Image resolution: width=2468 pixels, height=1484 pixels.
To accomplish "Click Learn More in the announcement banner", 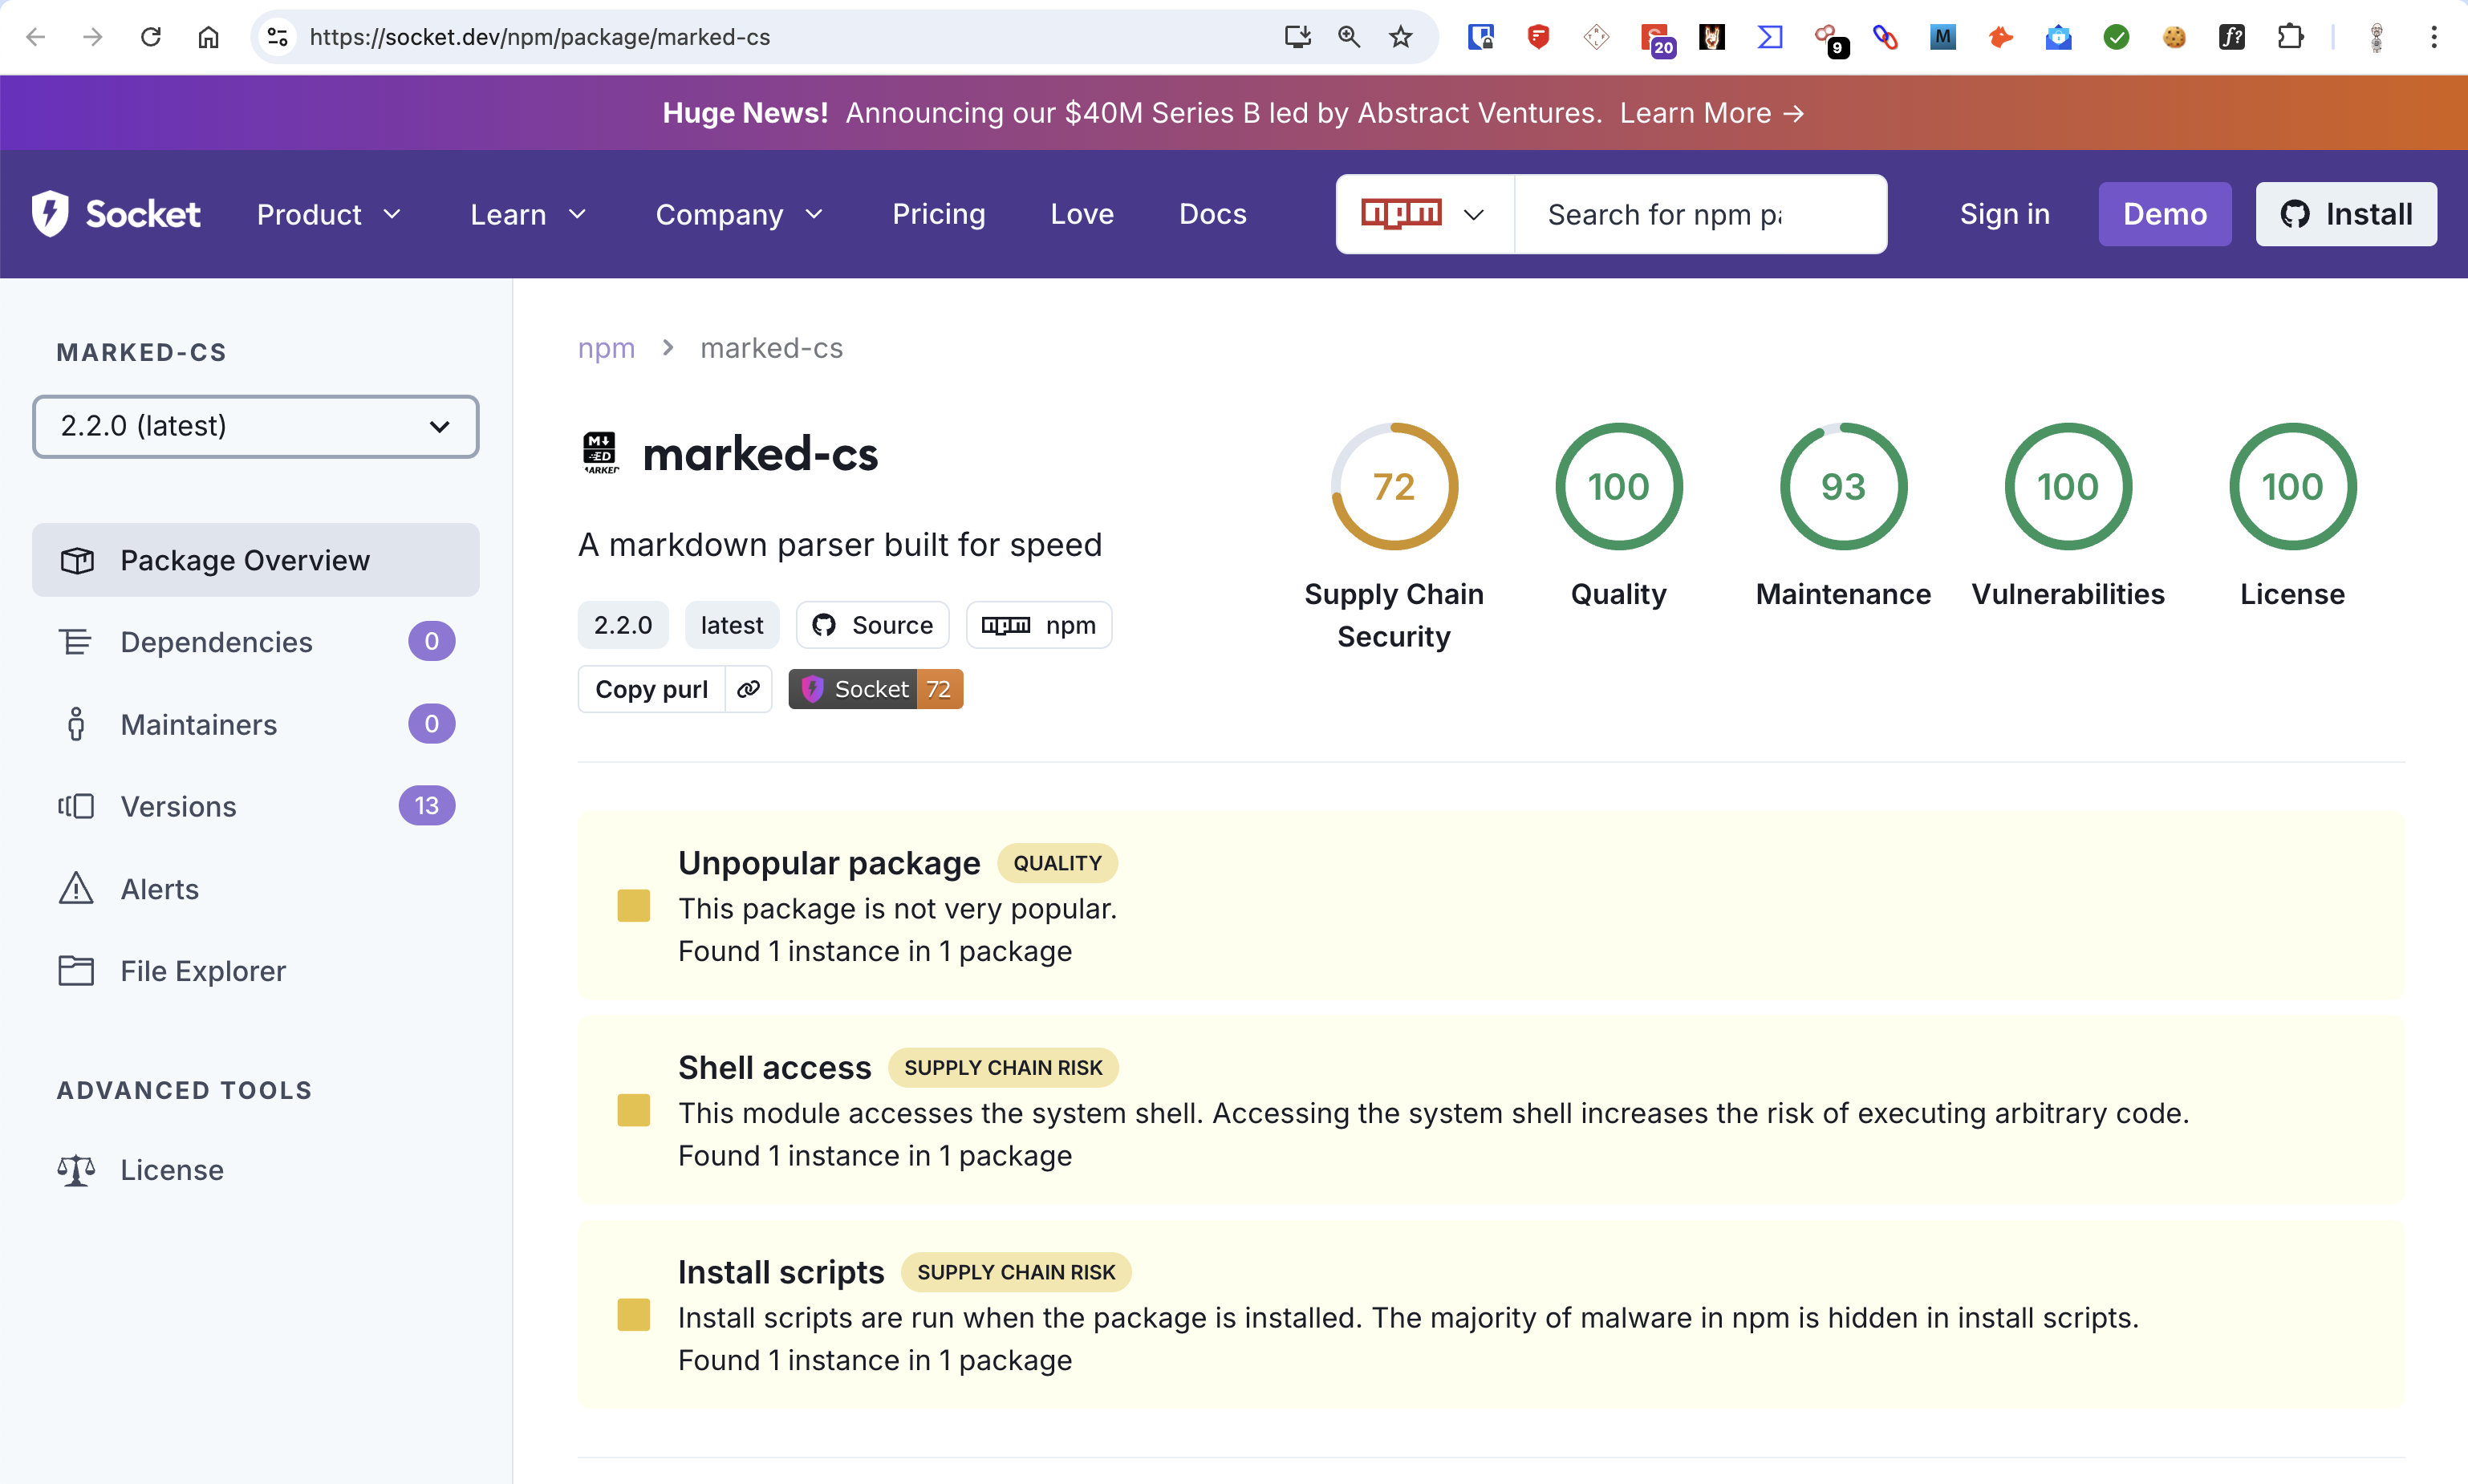I will pyautogui.click(x=1711, y=113).
